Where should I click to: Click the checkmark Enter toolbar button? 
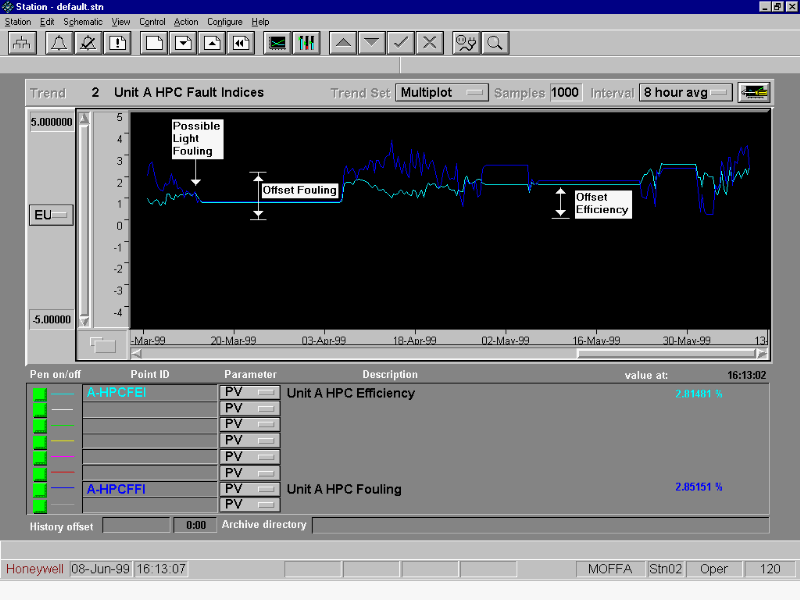click(400, 43)
